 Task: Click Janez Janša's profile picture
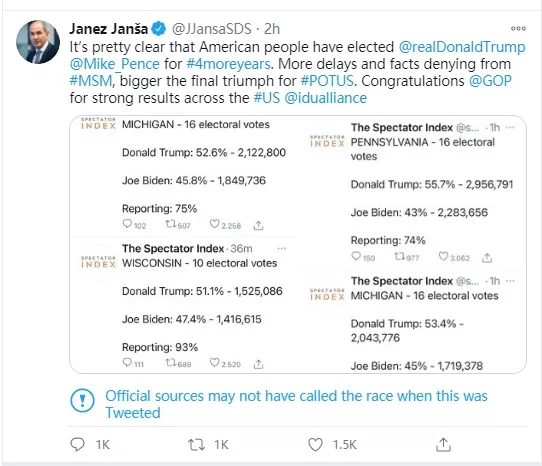pyautogui.click(x=38, y=42)
